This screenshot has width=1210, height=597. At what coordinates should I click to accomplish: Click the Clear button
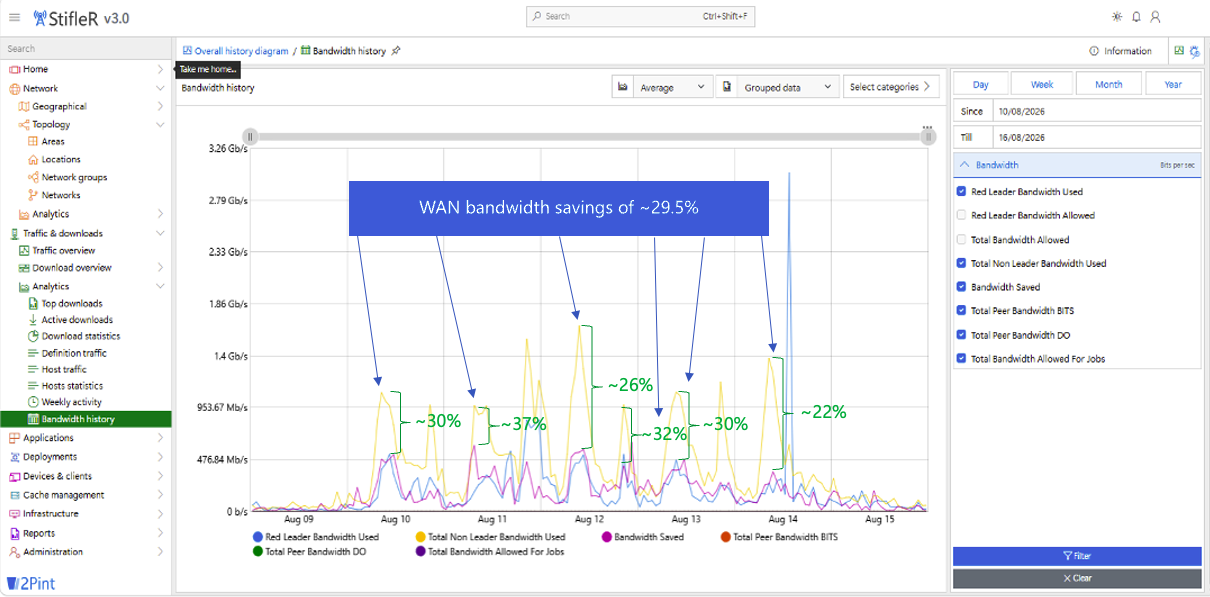[1077, 578]
